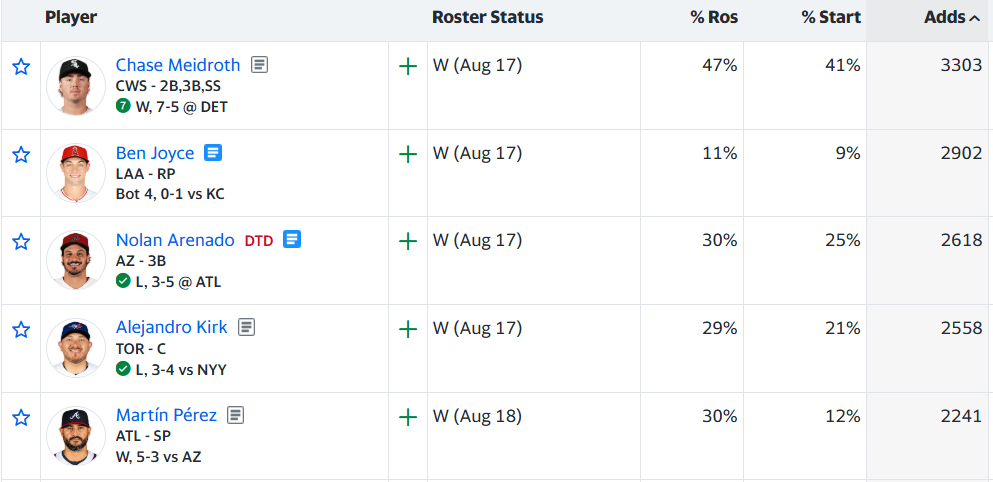993x482 pixels.
Task: Add Ben Joyce using green plus
Action: point(408,154)
